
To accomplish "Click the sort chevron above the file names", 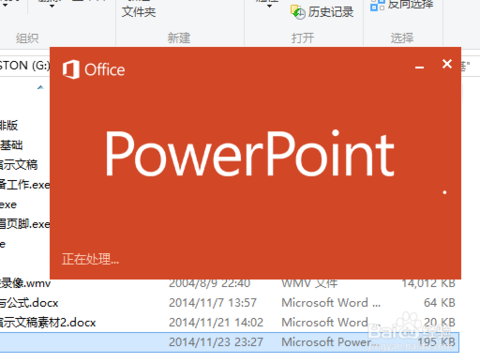I will (x=40, y=87).
